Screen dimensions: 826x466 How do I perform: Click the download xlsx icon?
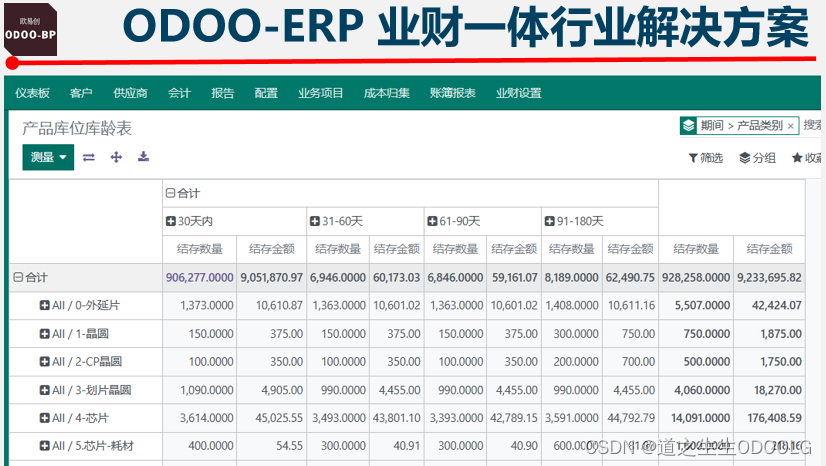click(143, 156)
